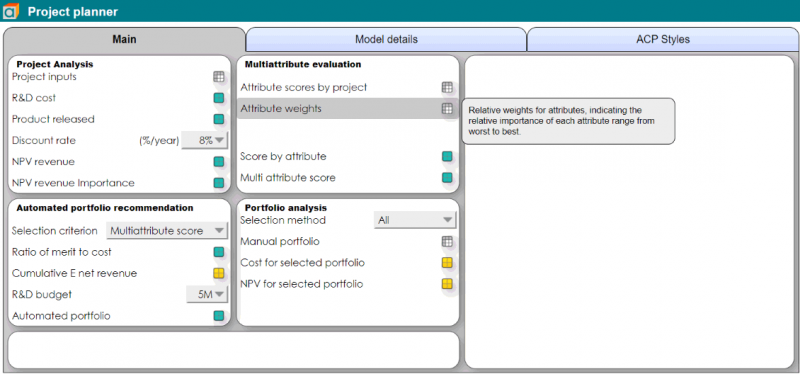Click the Selection criterion label
Screen dimensions: 800x374
55,231
